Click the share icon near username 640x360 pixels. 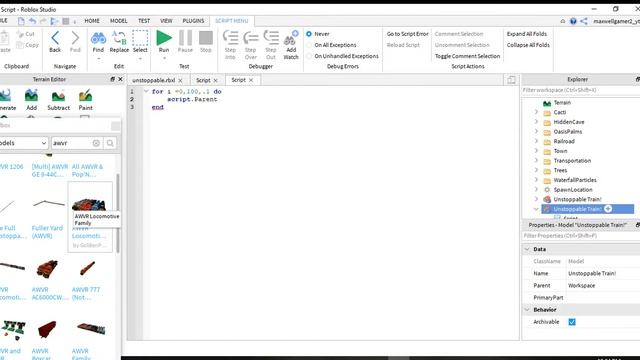point(584,21)
